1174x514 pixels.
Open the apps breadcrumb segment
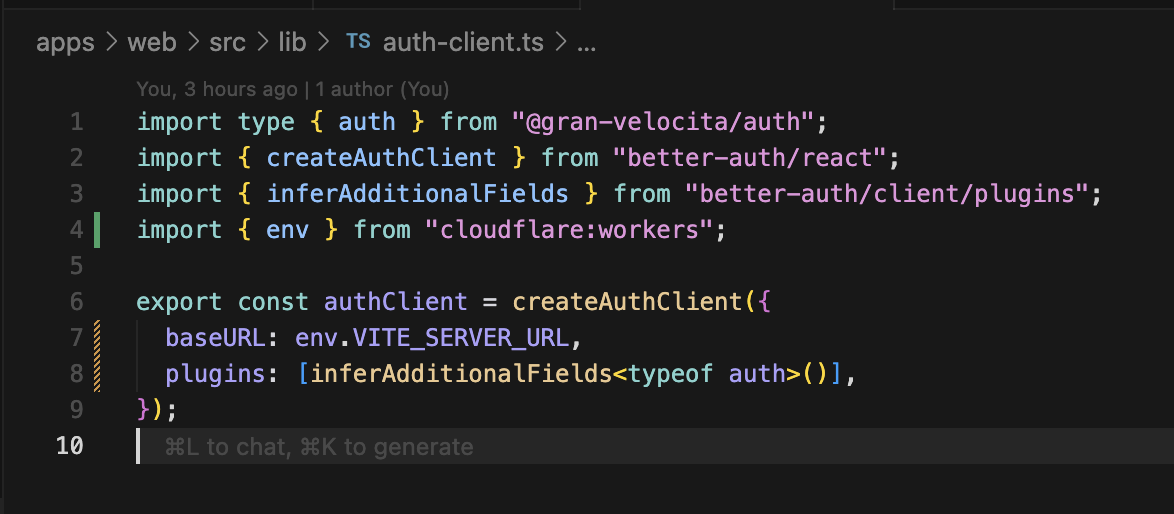point(65,43)
